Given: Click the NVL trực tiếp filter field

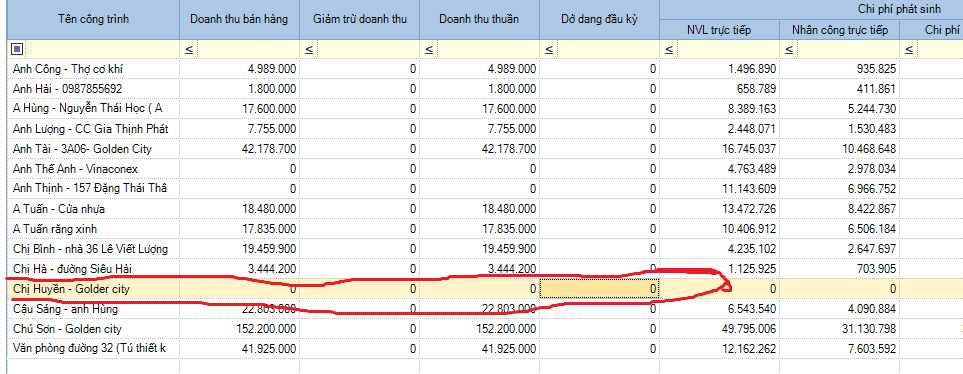Looking at the screenshot, I should 727,49.
